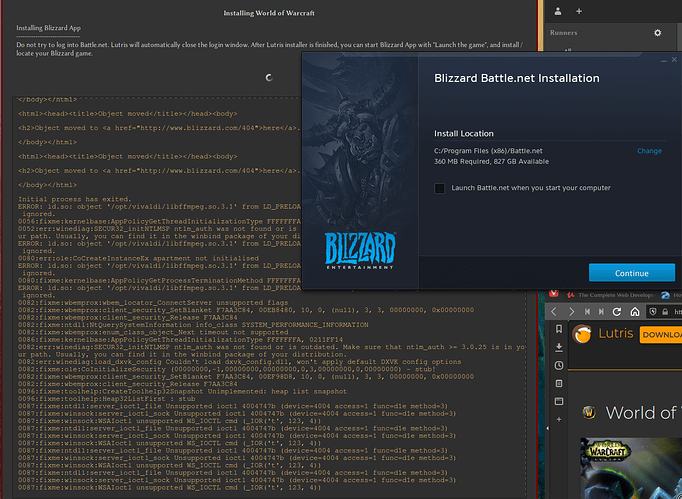Viewport: 682px width, 499px height.
Task: Click the Vivaldi rewind history button
Action: pos(587,311)
